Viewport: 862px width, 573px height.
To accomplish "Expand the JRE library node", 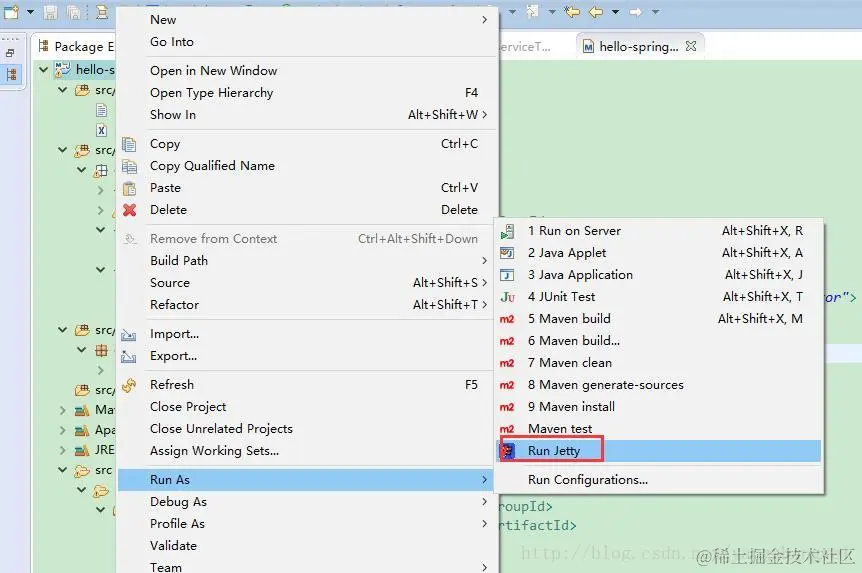I will [x=63, y=450].
